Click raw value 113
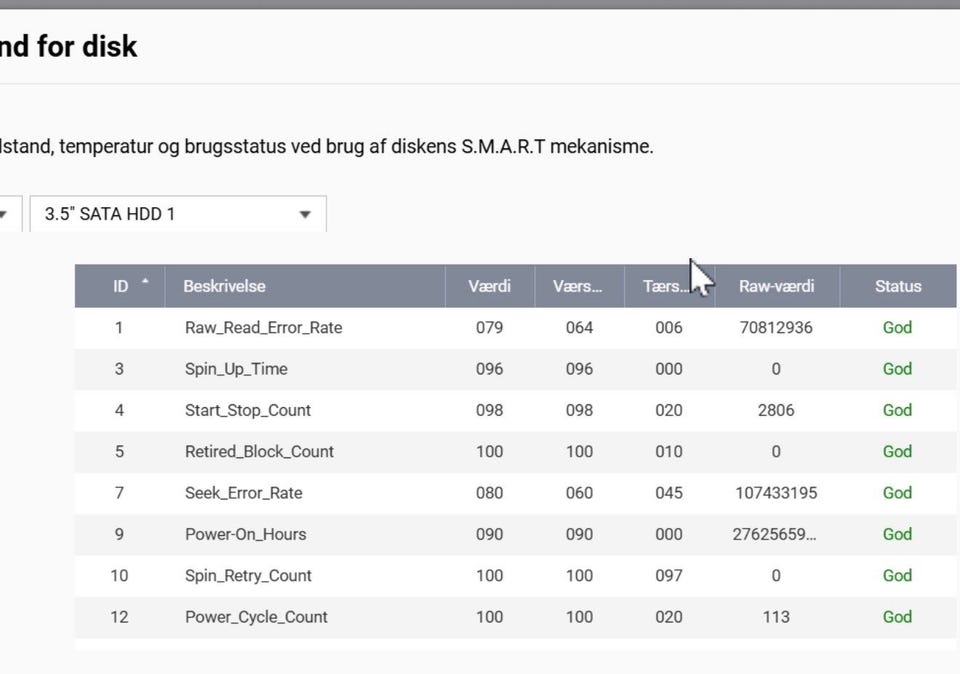960x674 pixels. (x=776, y=617)
